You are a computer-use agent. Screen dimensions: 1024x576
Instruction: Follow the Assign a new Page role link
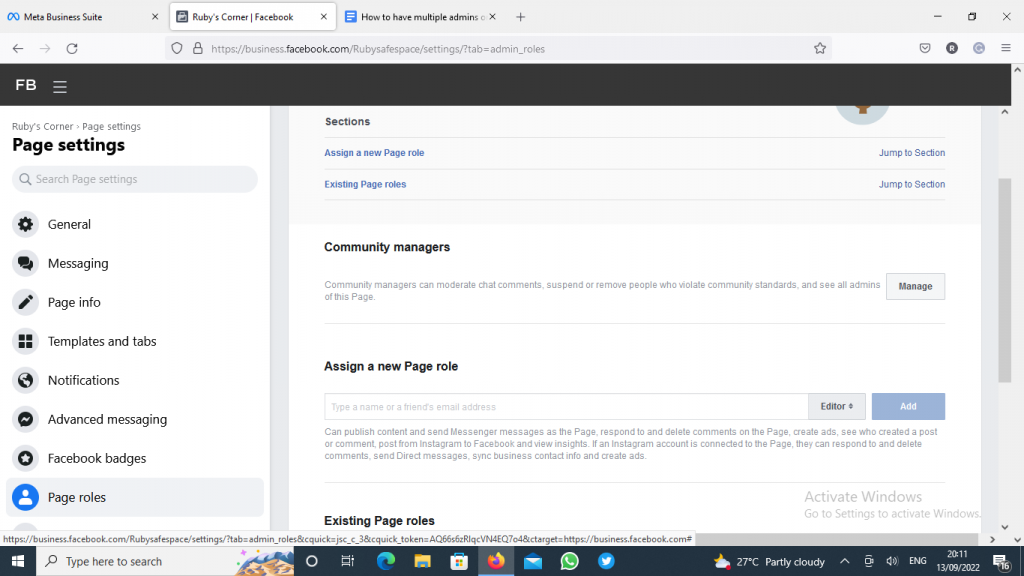click(374, 153)
